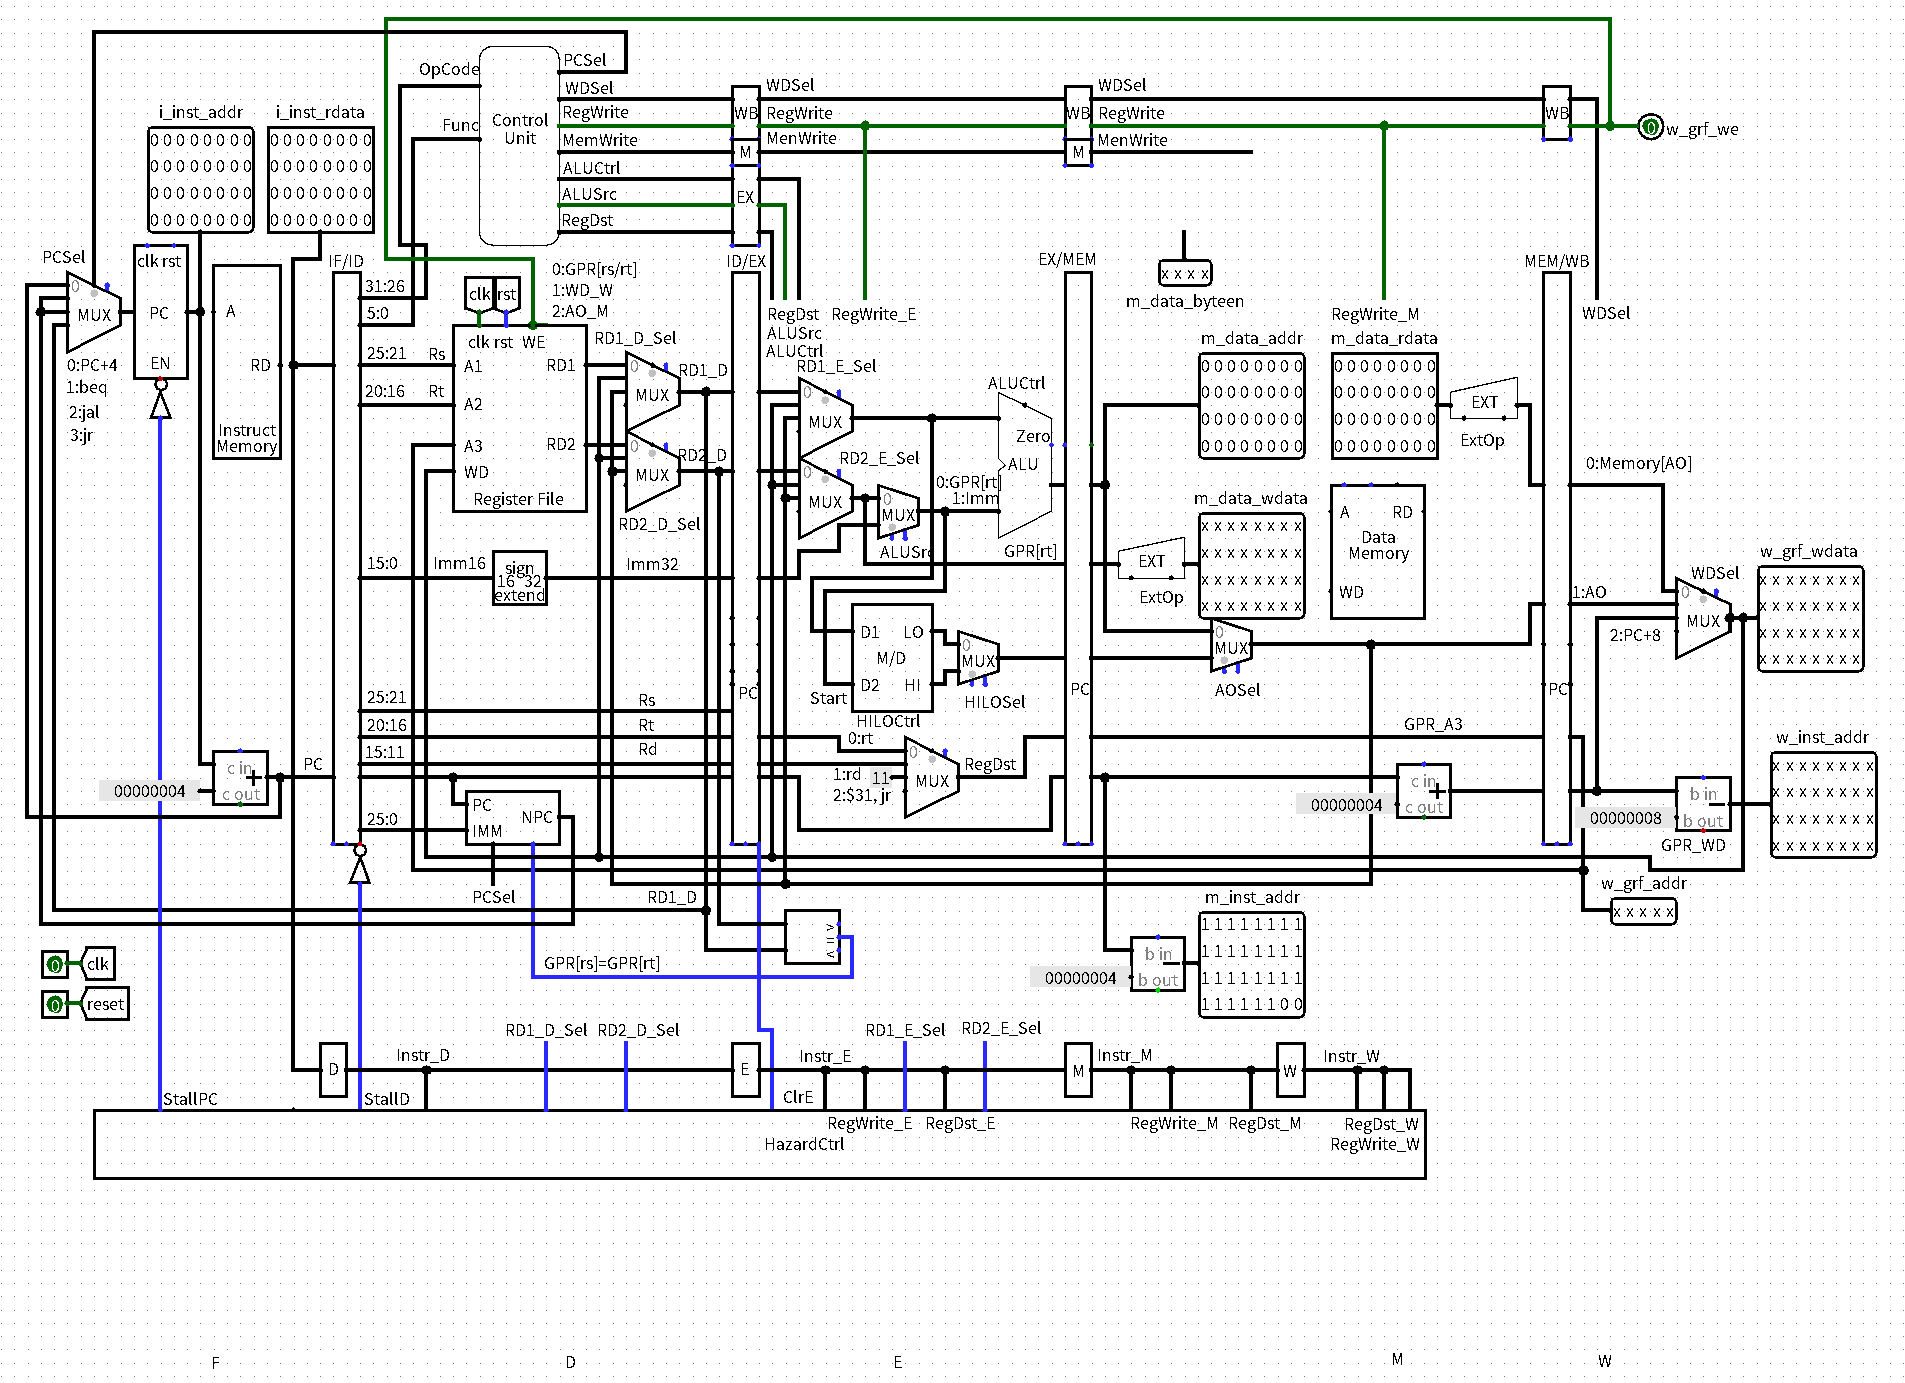The height and width of the screenshot is (1383, 1905).
Task: Toggle the clk input pin value
Action: (55, 965)
